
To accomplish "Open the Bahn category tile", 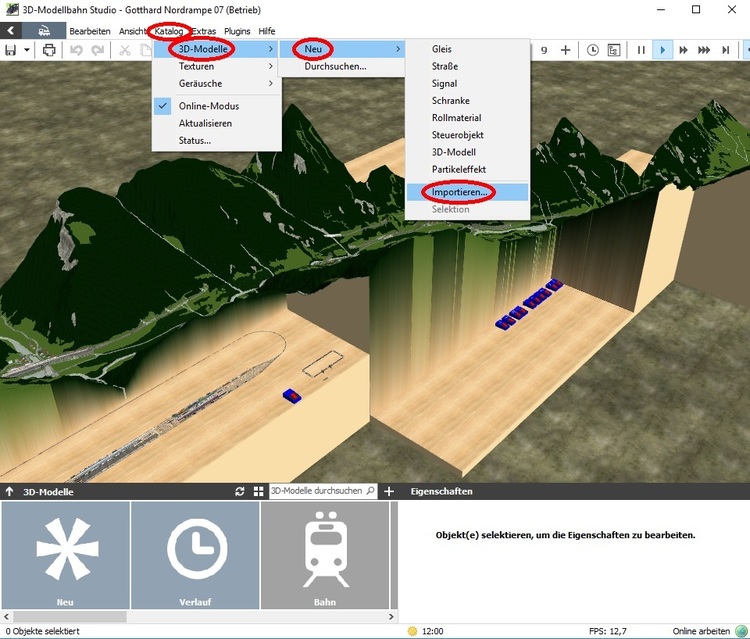I will pos(325,555).
